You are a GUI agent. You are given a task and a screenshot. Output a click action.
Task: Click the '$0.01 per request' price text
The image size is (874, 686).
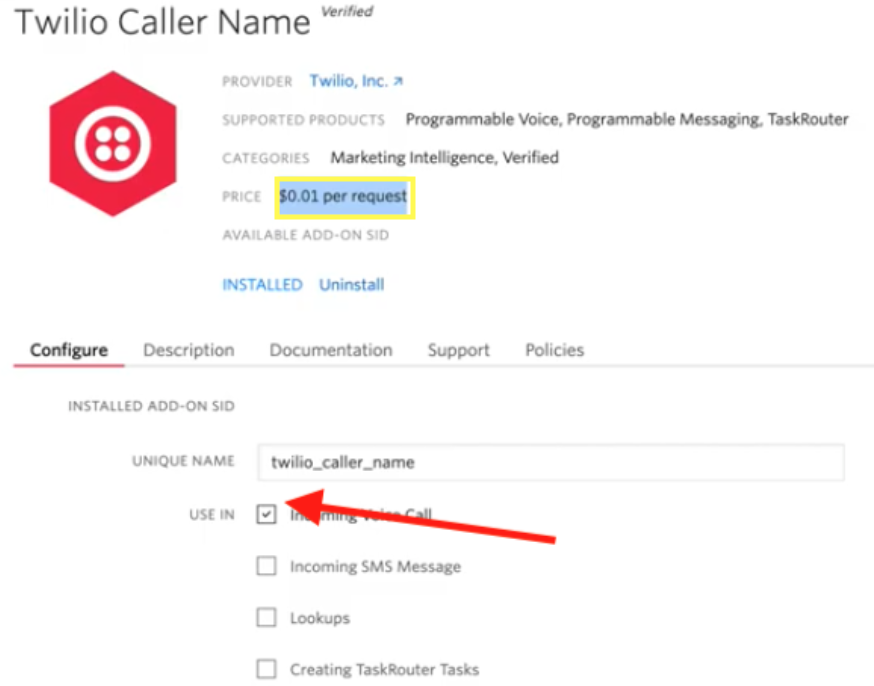point(343,196)
